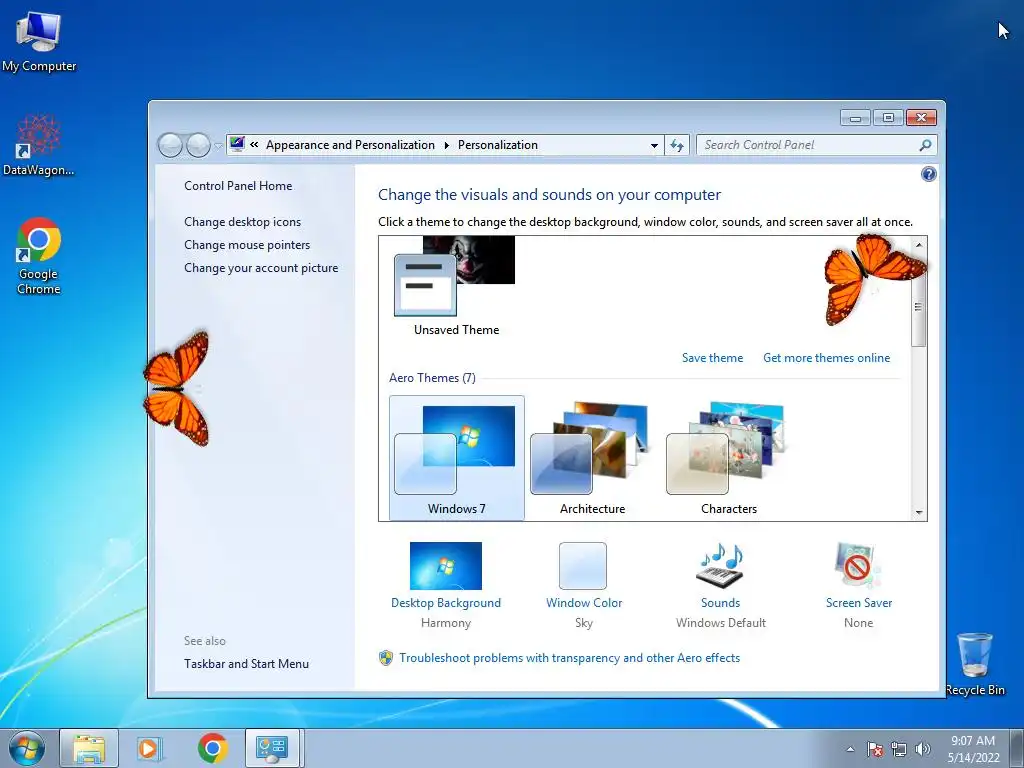Select the Windows 7 Aero theme
Viewport: 1024px width, 768px height.
coord(456,458)
